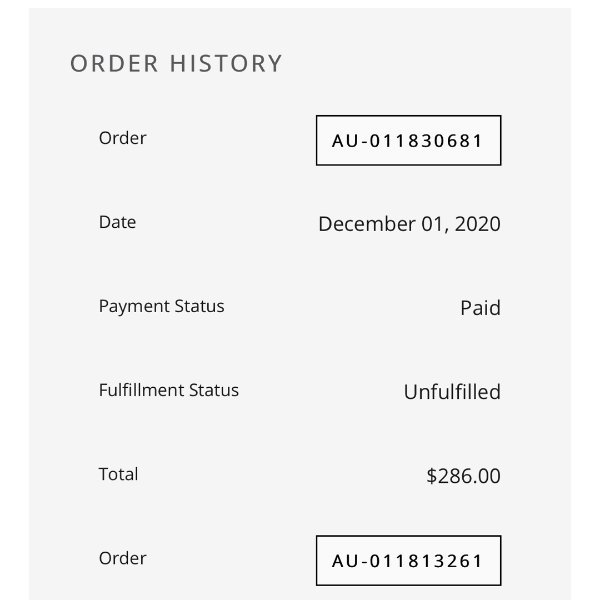Click the word Unfulfilled
Image resolution: width=600 pixels, height=600 pixels.
452,392
